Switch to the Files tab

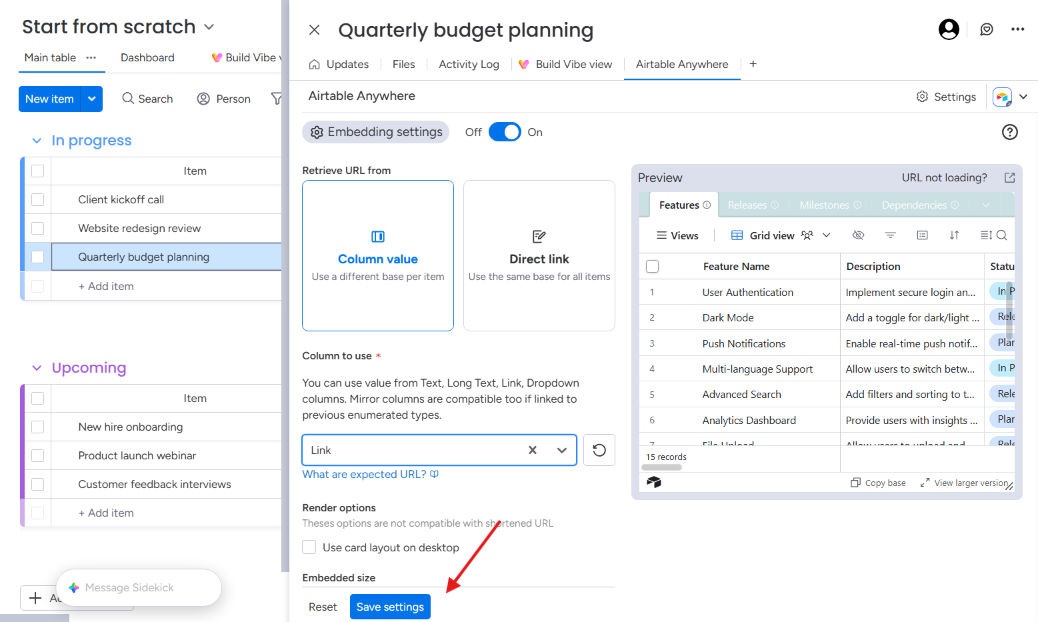(x=404, y=64)
